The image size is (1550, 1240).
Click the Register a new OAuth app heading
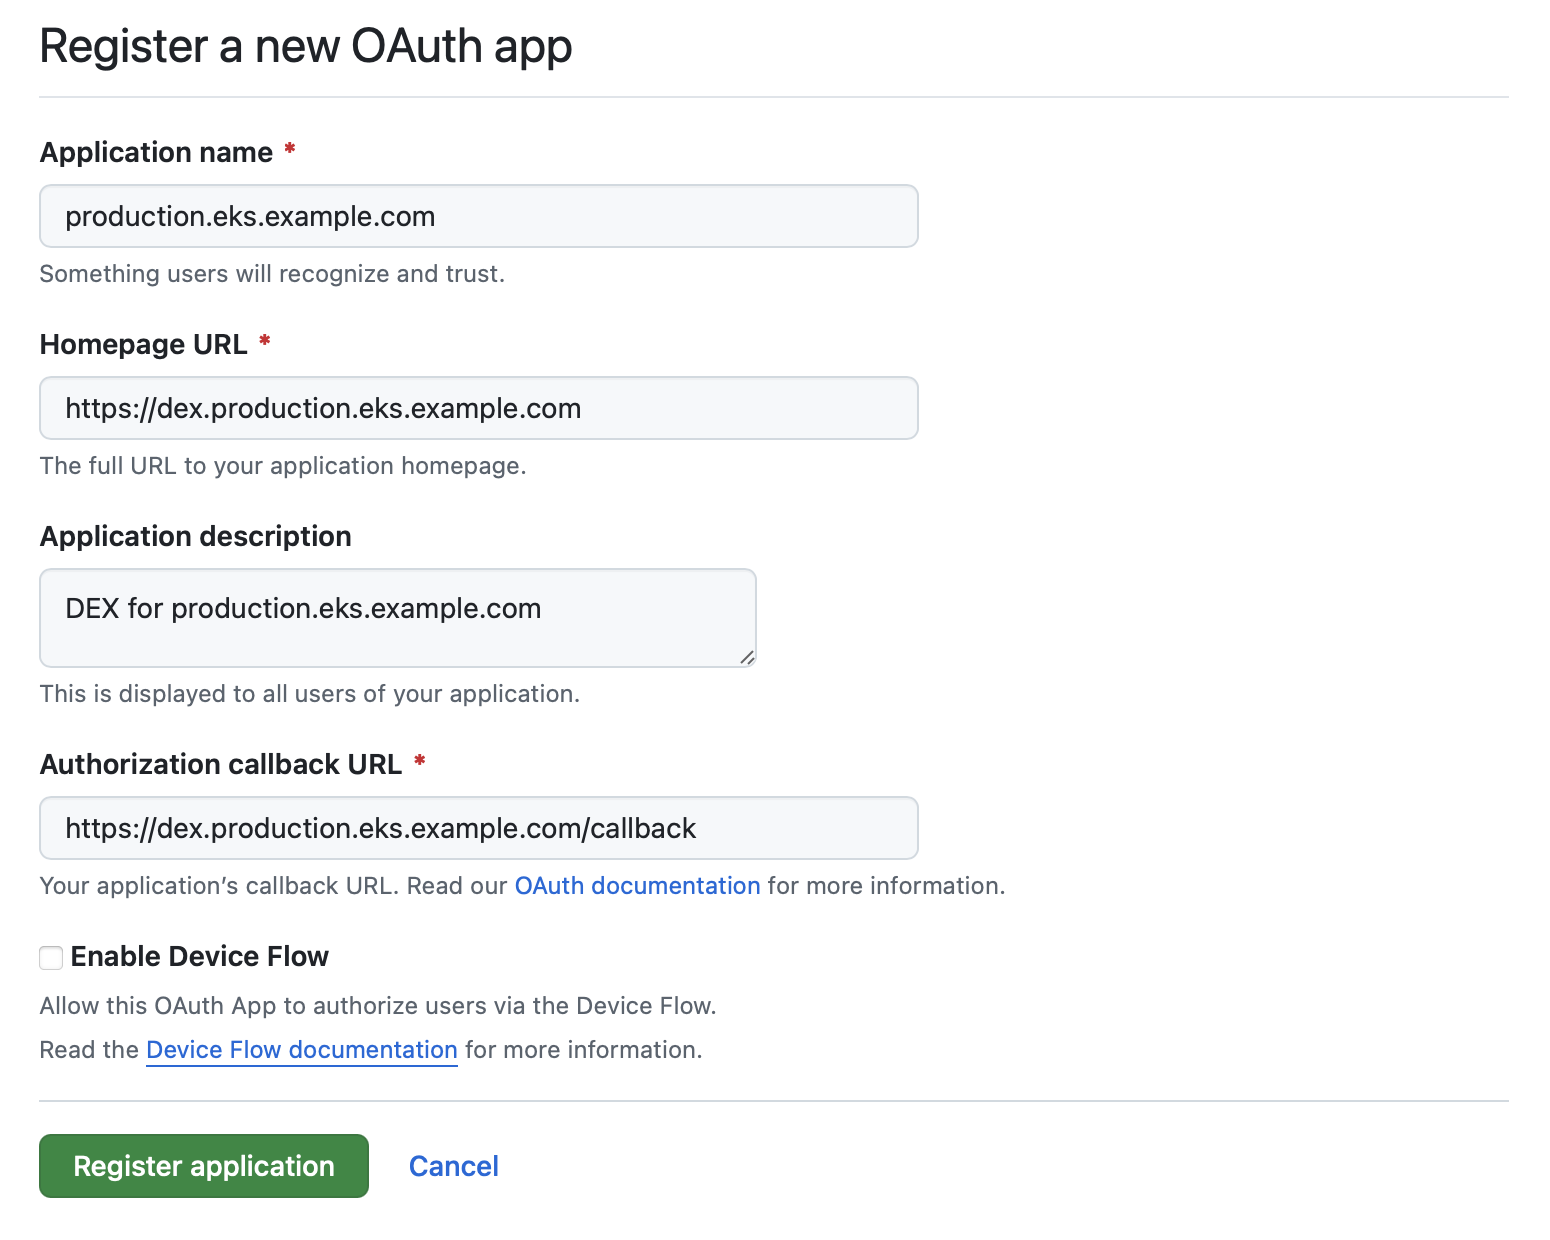(x=305, y=45)
